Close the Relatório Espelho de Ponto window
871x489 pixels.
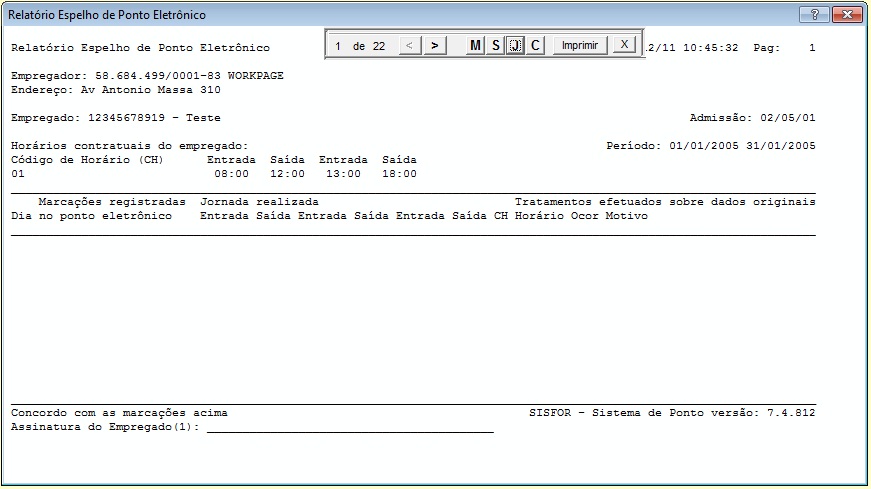(x=847, y=14)
